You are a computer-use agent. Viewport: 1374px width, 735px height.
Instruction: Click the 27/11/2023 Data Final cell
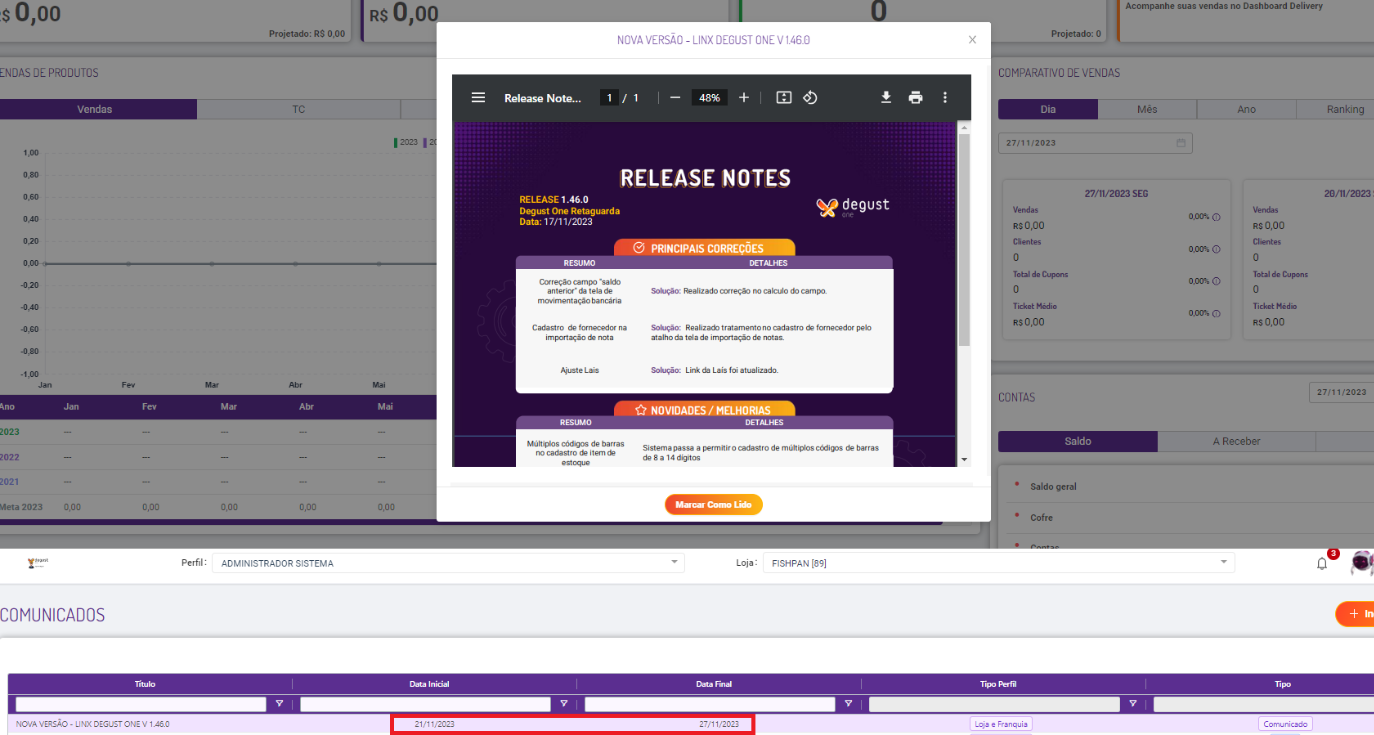719,724
